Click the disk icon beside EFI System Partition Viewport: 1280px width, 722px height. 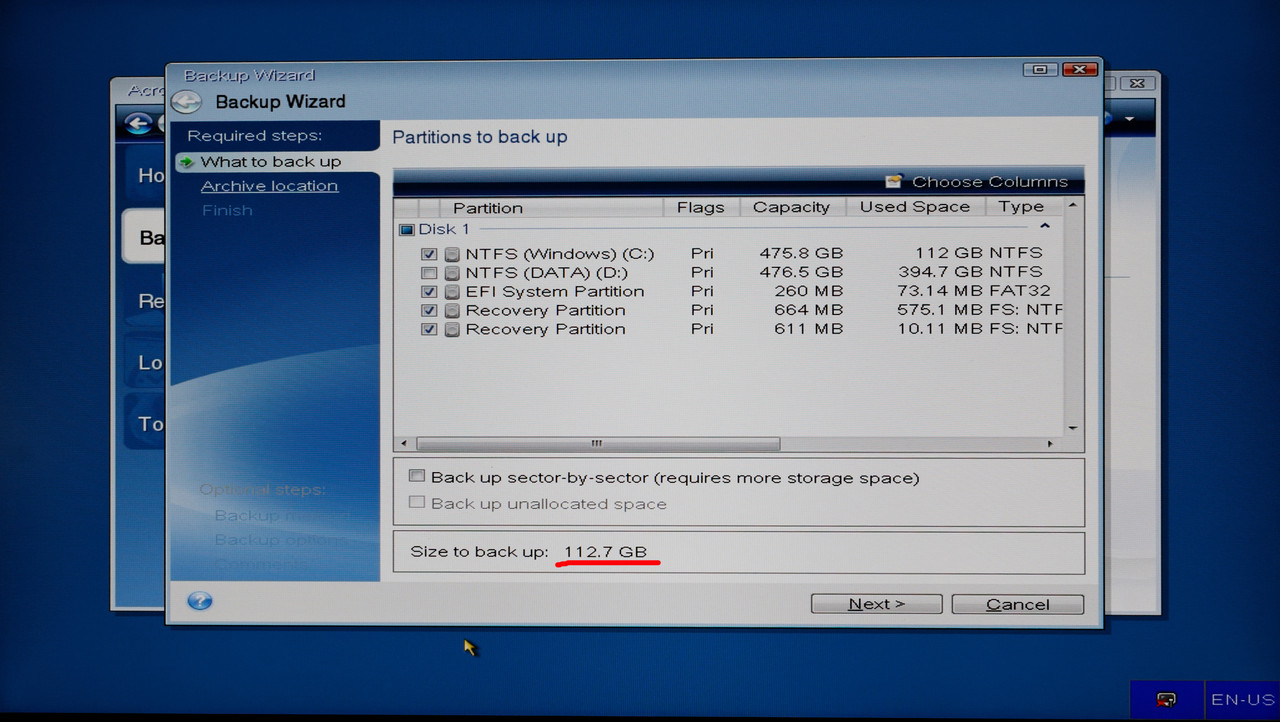tap(452, 292)
